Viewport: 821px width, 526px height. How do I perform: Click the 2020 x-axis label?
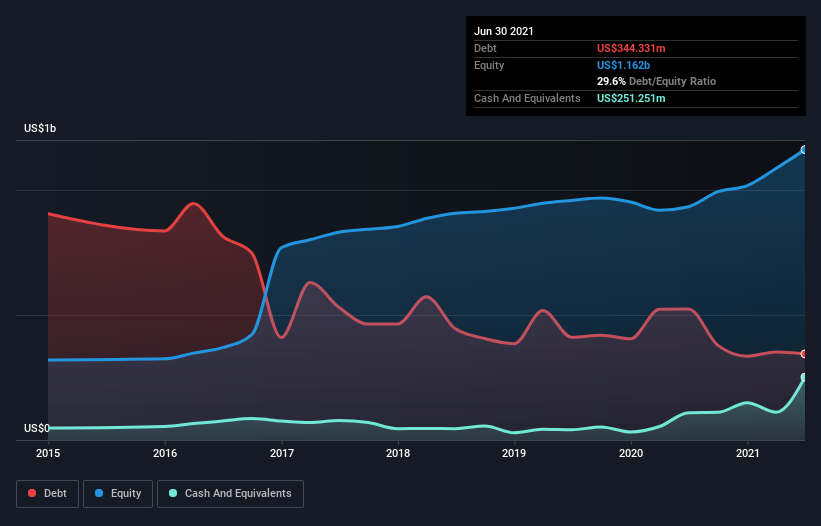(x=631, y=453)
